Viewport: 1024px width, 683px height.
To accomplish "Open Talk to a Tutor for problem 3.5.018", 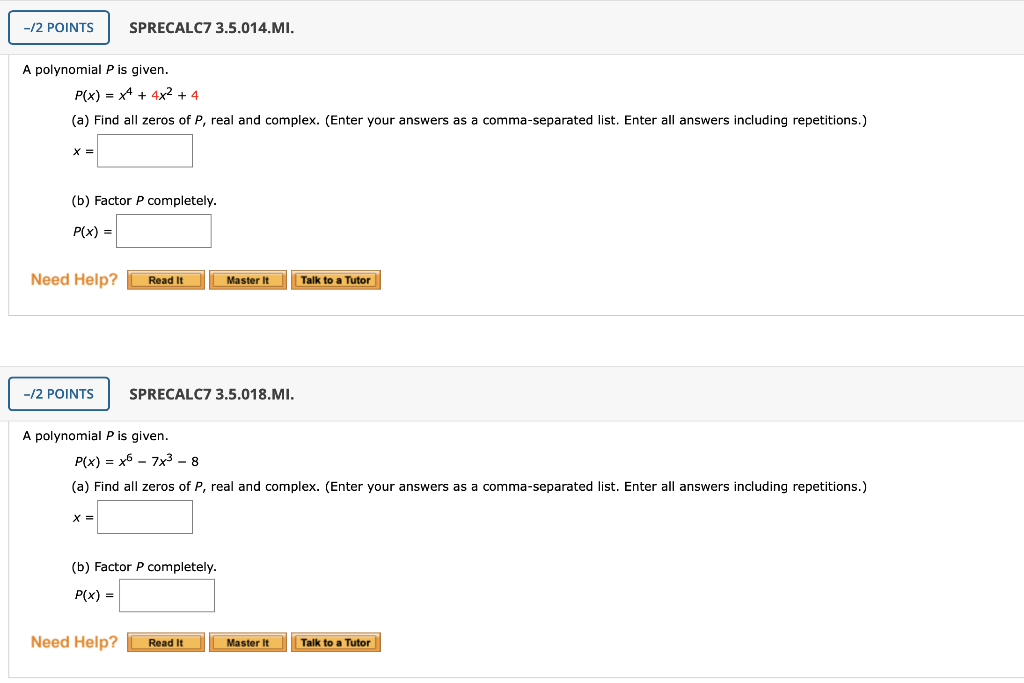I will pyautogui.click(x=336, y=642).
